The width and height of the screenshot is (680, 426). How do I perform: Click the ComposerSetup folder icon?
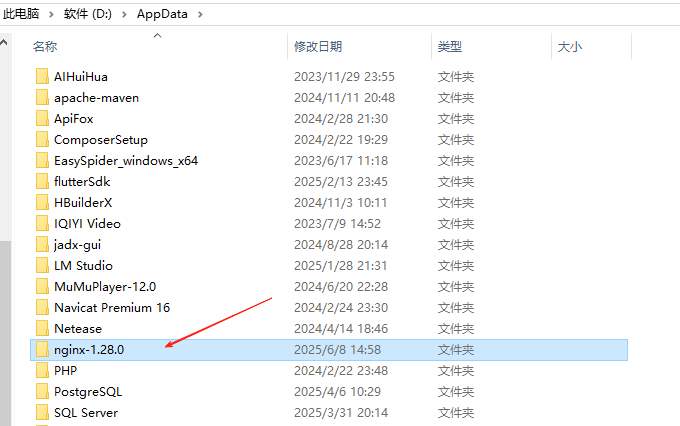[42, 139]
